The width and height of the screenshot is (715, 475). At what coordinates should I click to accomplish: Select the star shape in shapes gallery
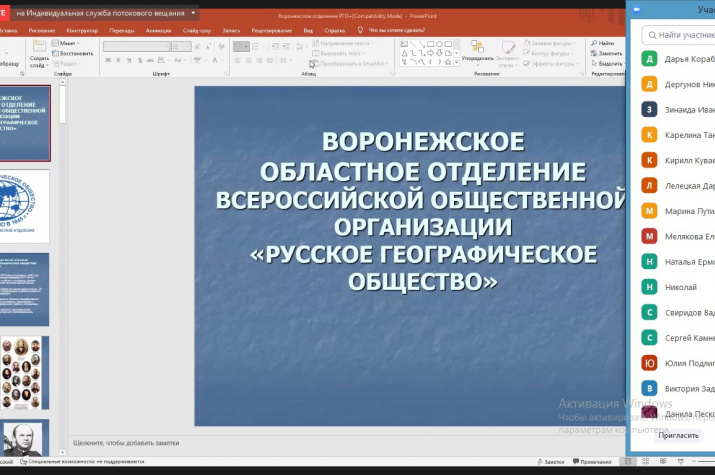448,62
